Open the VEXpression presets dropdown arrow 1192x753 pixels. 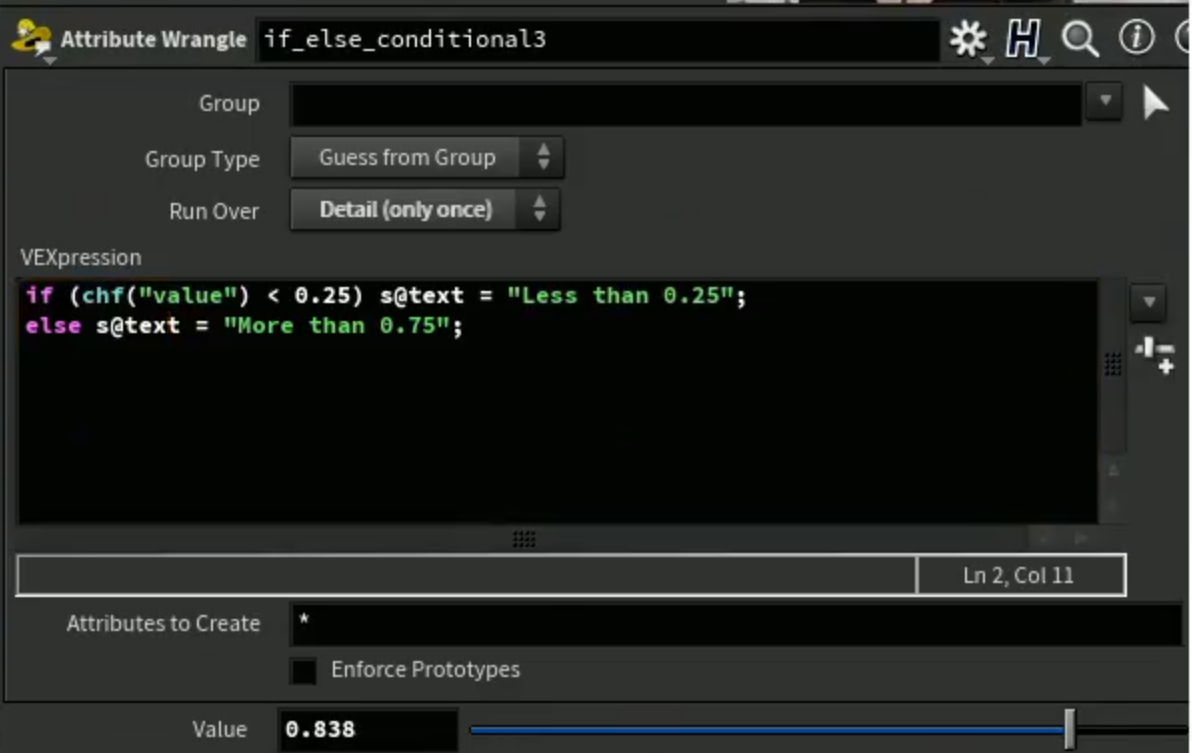[x=1148, y=302]
